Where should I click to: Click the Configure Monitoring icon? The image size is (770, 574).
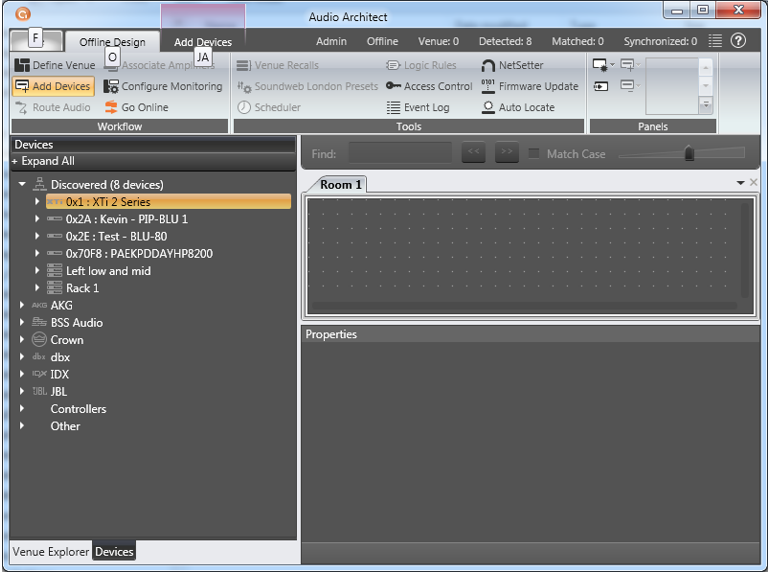tap(111, 87)
